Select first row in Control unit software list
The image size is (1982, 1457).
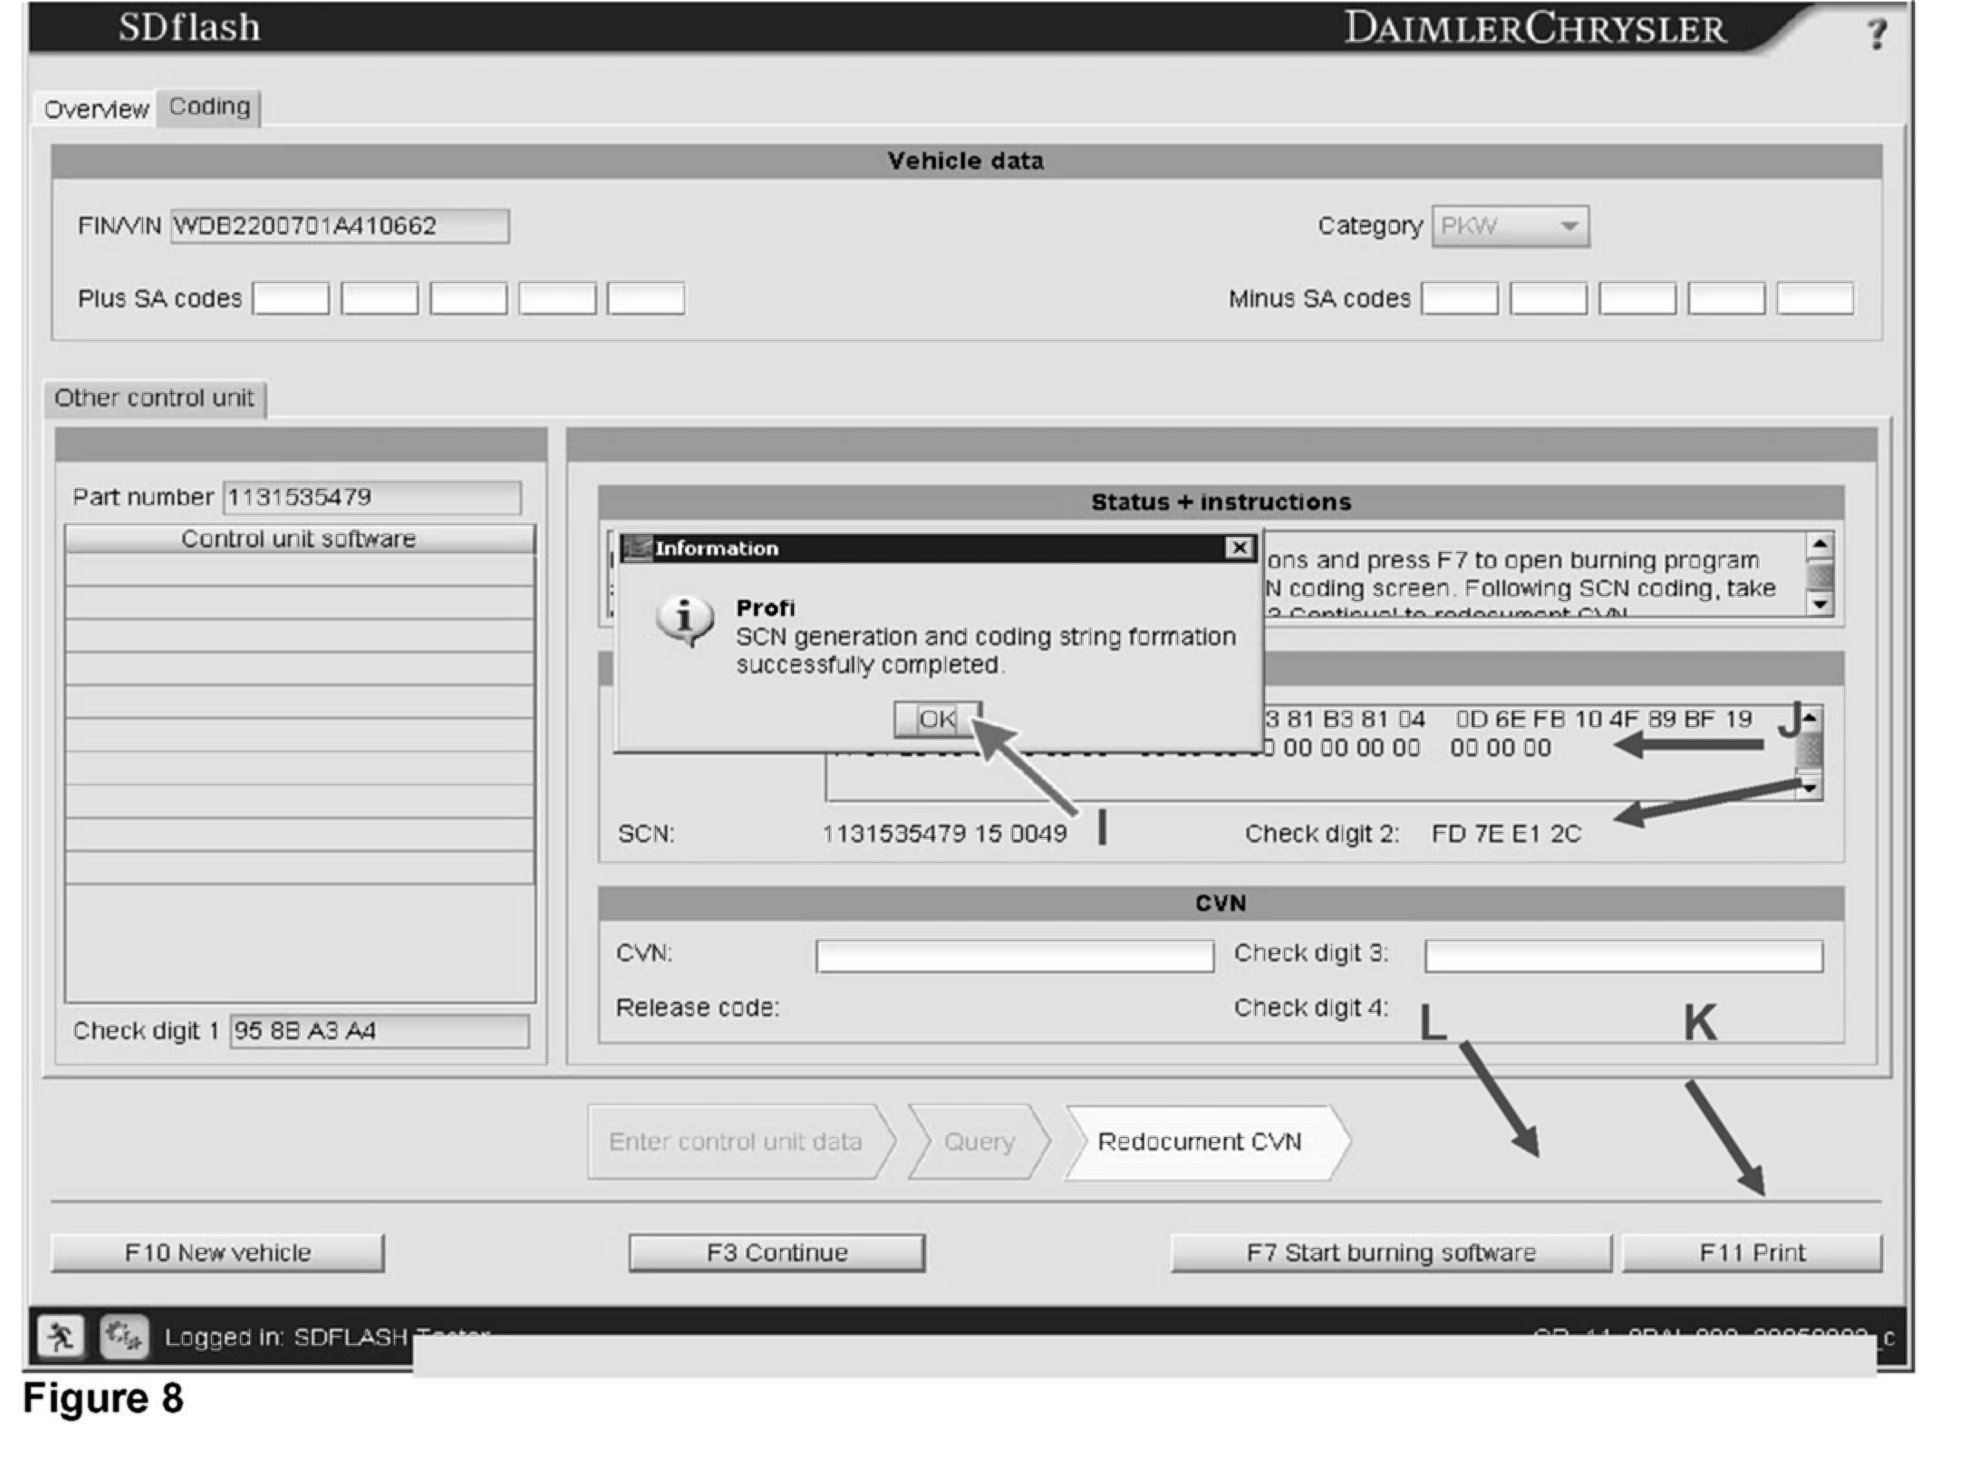(x=299, y=569)
